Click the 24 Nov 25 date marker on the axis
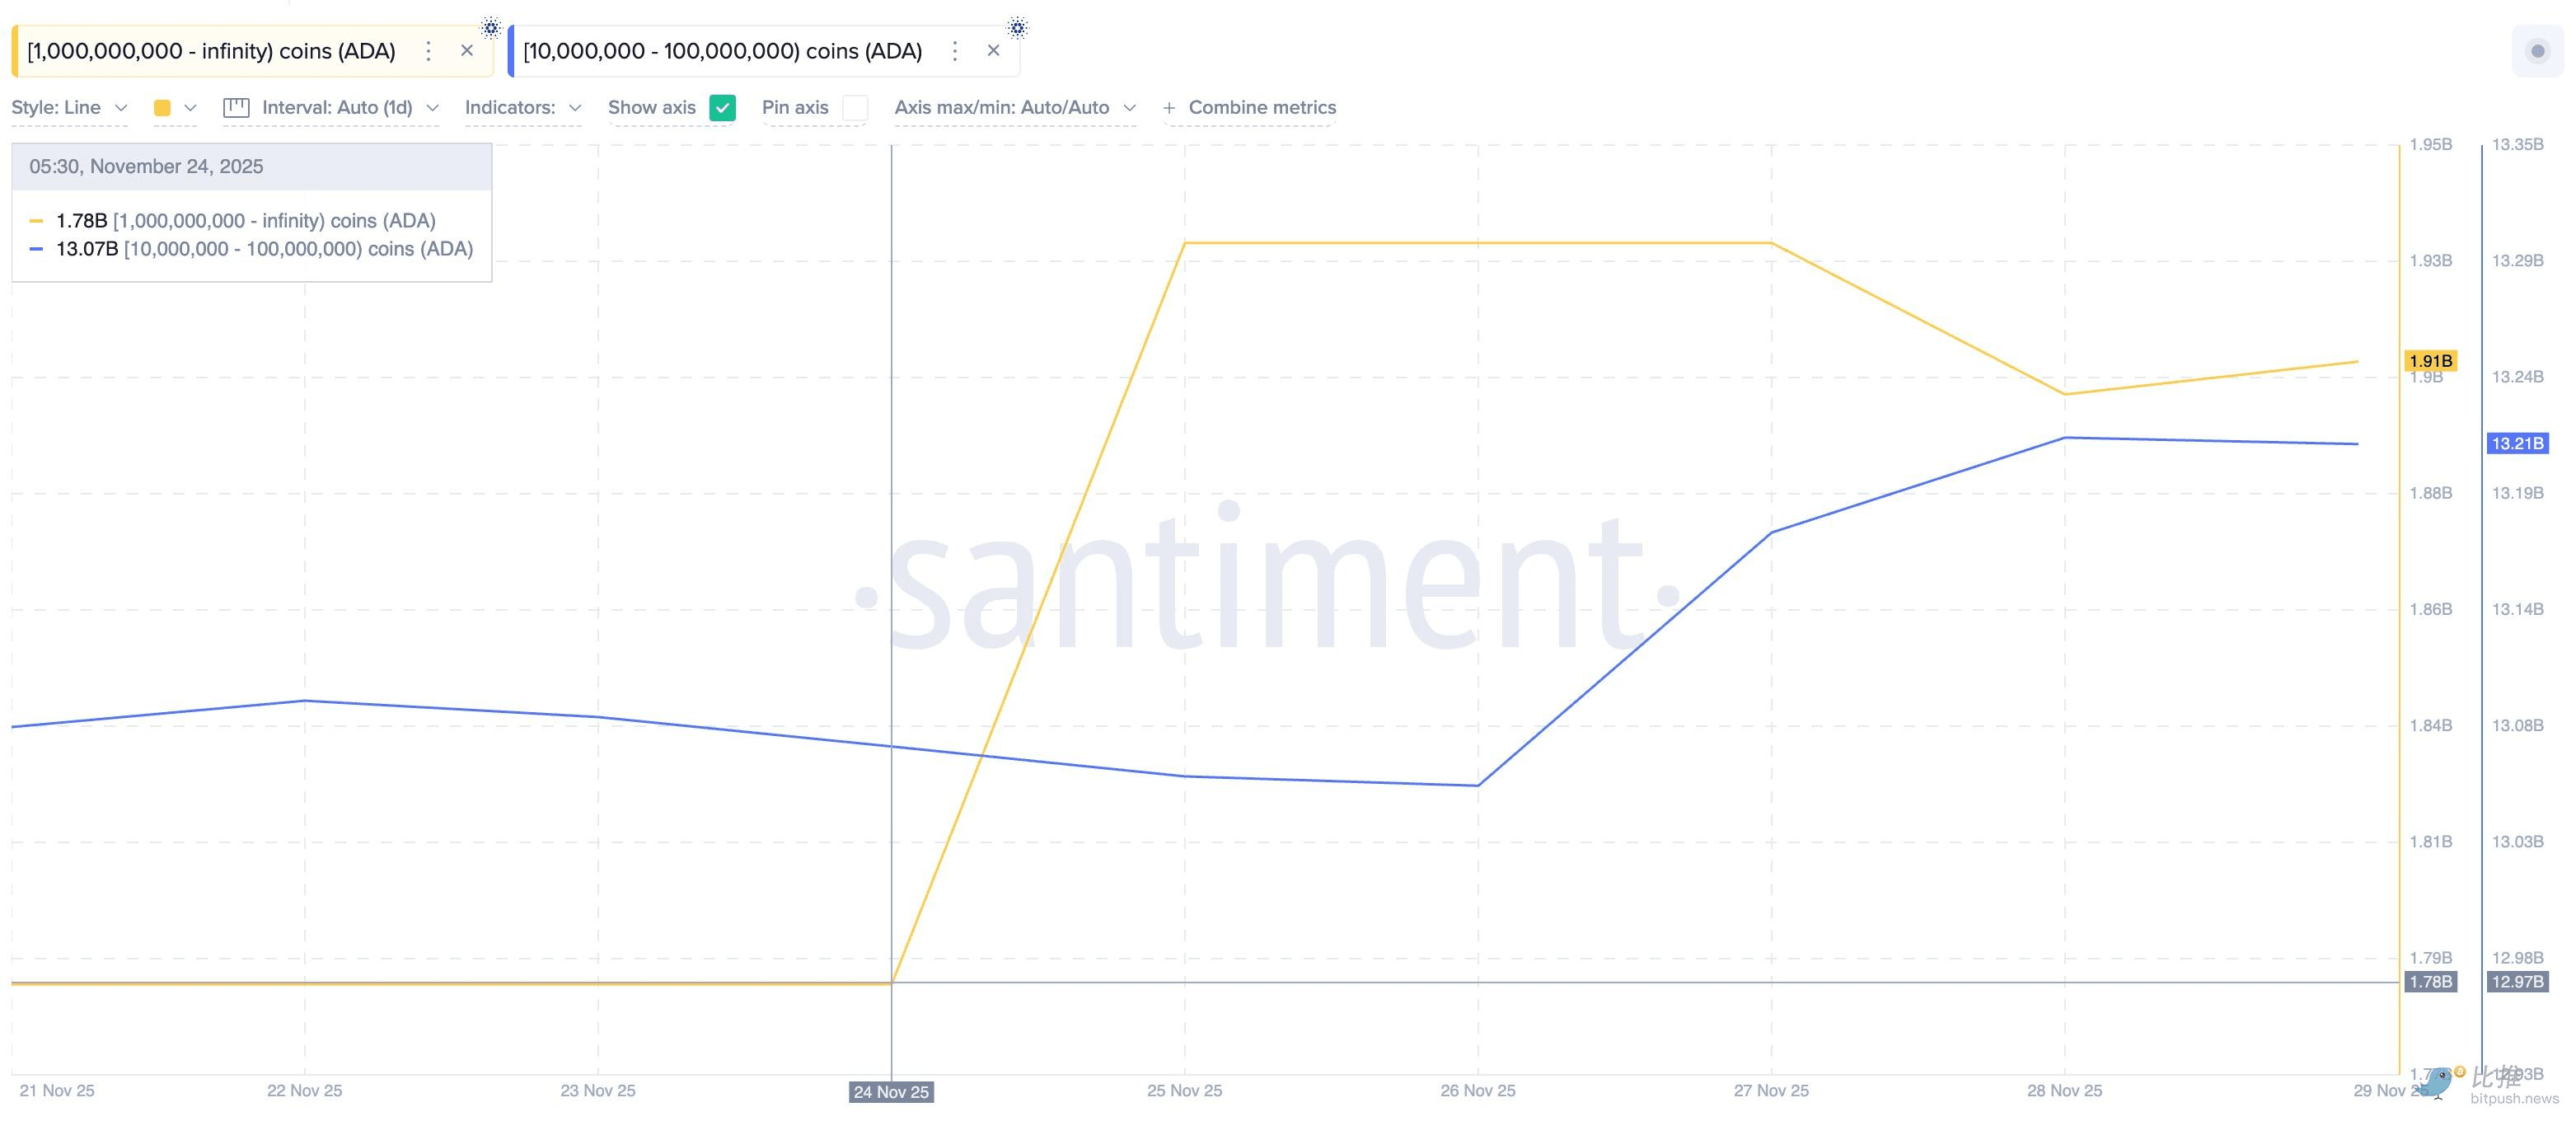The image size is (2576, 1121). (891, 1092)
